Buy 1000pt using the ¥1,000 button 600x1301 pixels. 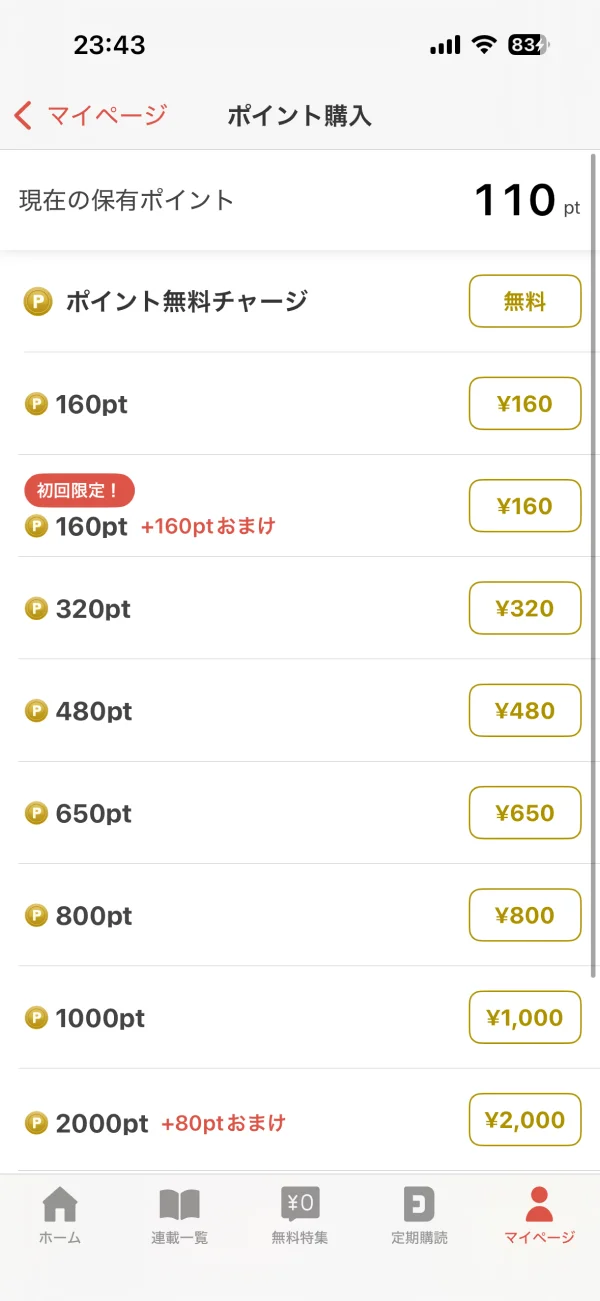[x=525, y=1017]
